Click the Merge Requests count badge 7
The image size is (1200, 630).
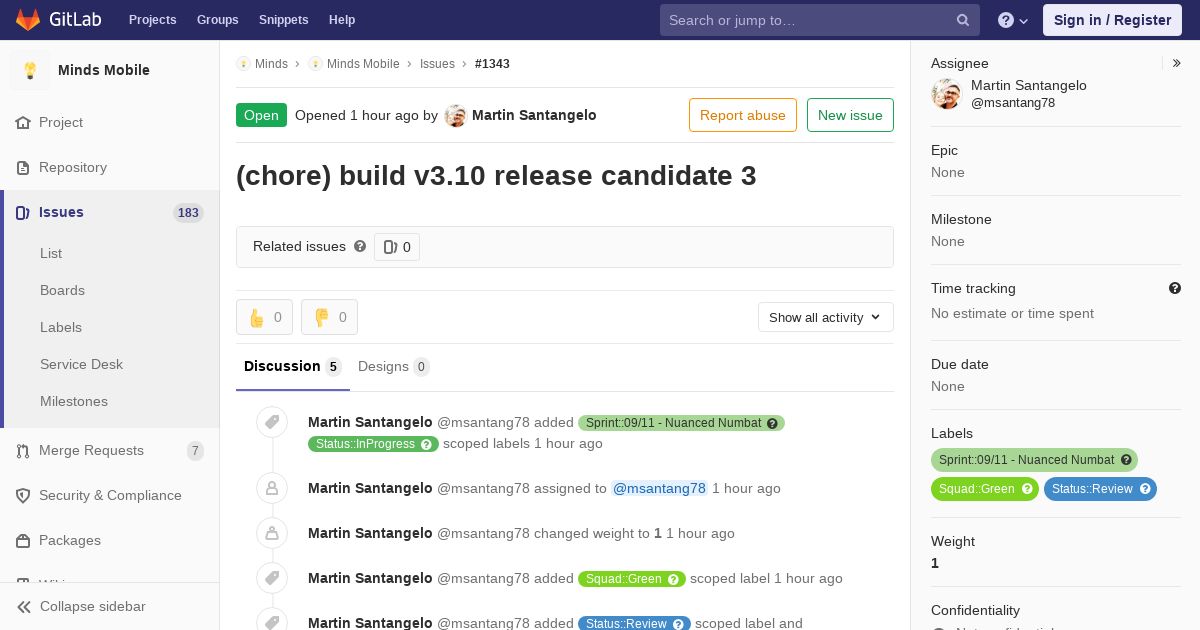(195, 451)
